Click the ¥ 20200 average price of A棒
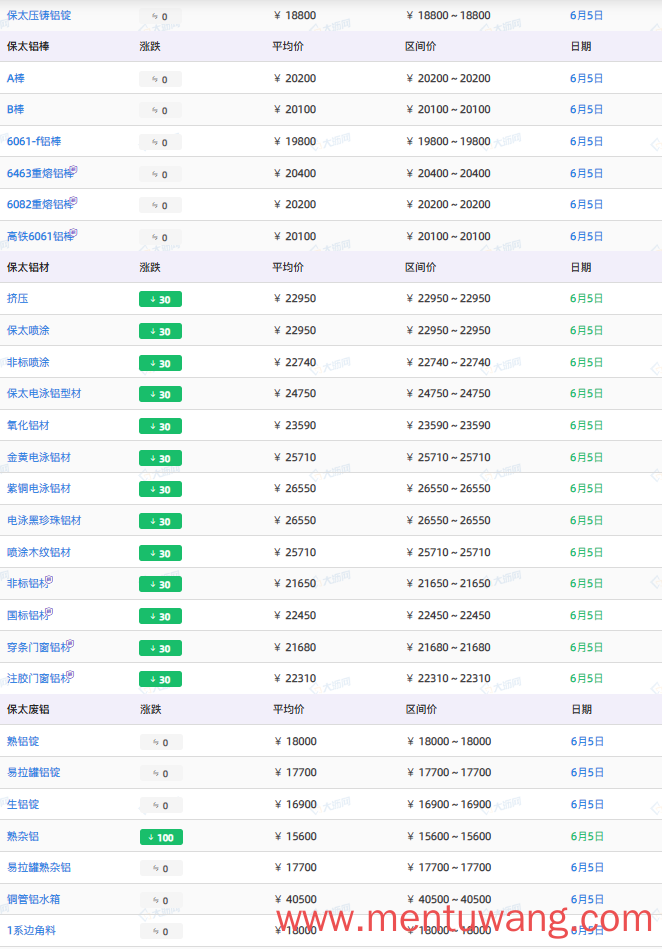Viewport: 662px width, 949px height. point(295,78)
